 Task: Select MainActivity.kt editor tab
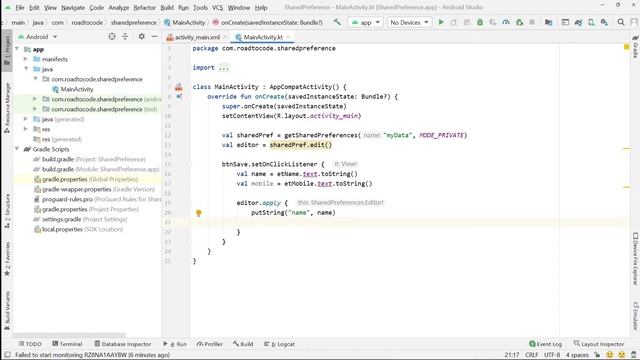[262, 37]
